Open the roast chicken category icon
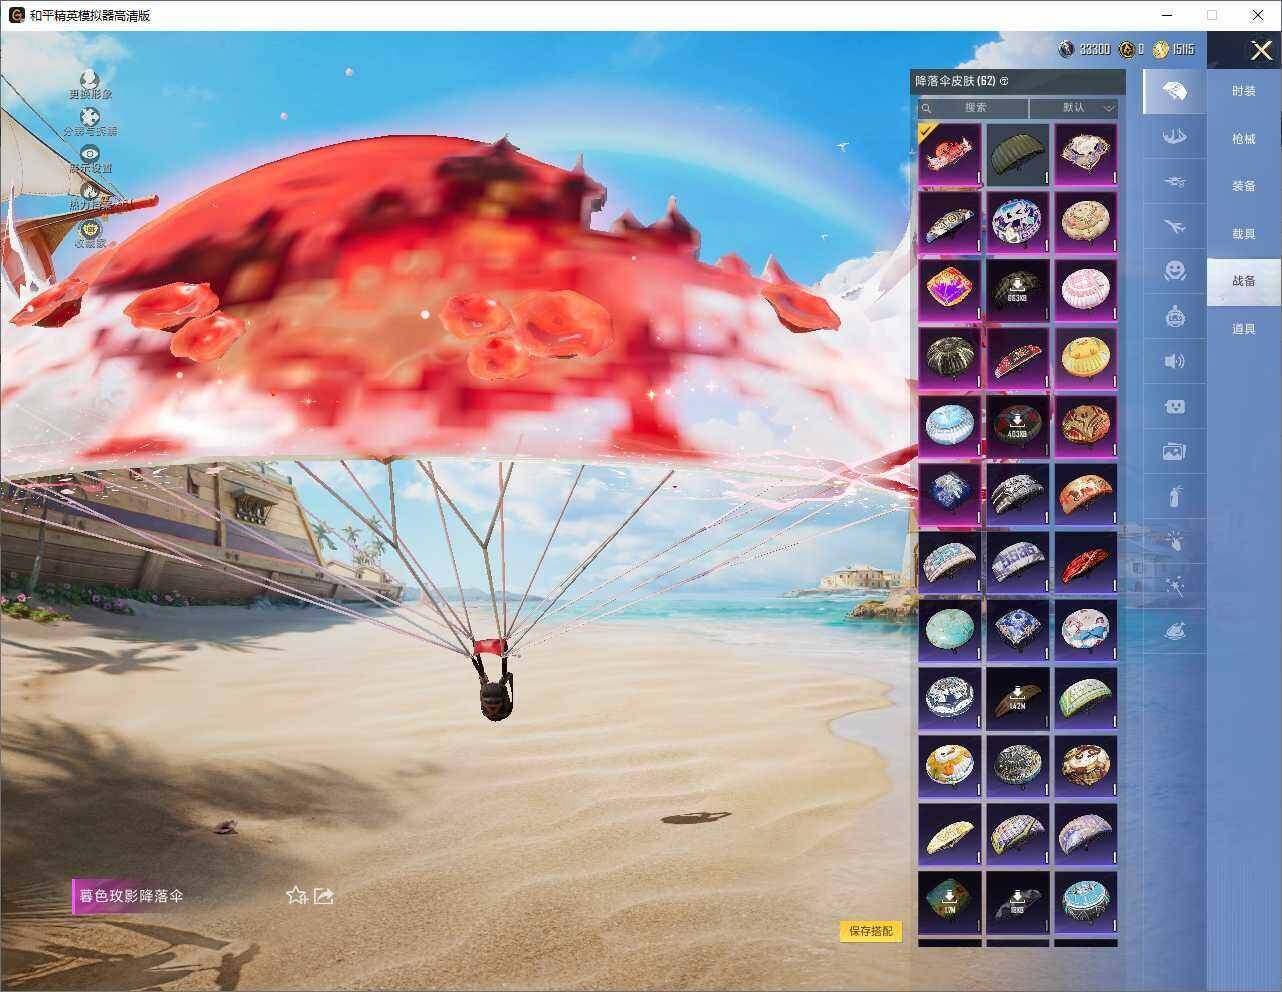Image resolution: width=1282 pixels, height=992 pixels. point(1175,632)
